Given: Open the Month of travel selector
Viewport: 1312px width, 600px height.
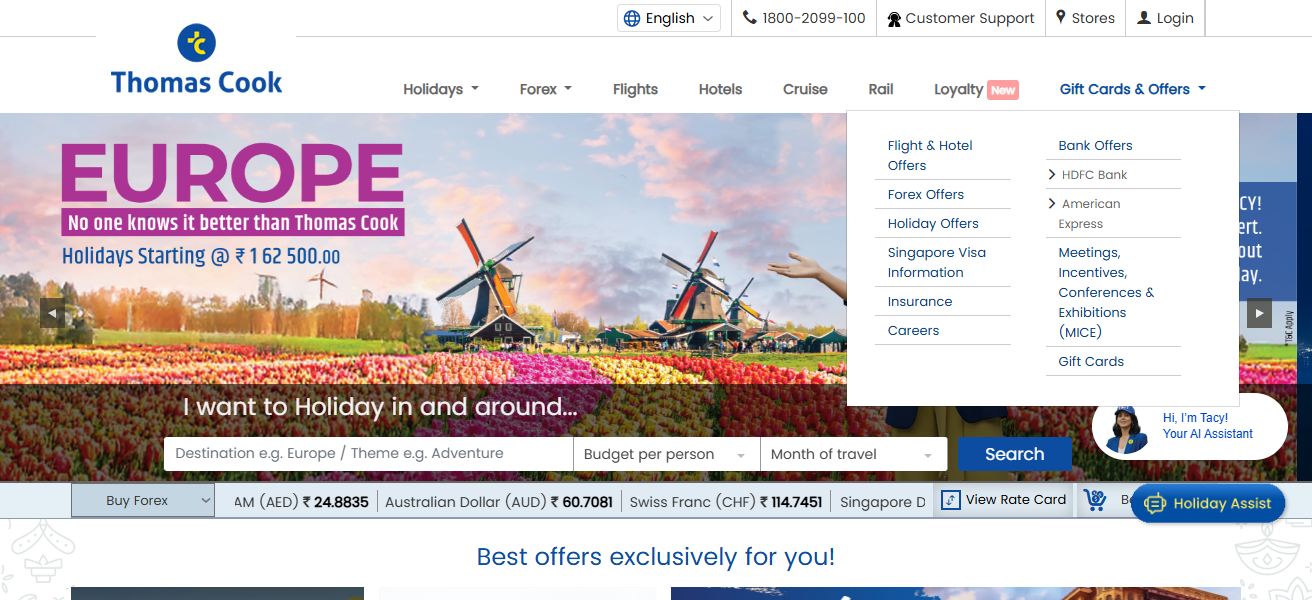Looking at the screenshot, I should pyautogui.click(x=853, y=453).
